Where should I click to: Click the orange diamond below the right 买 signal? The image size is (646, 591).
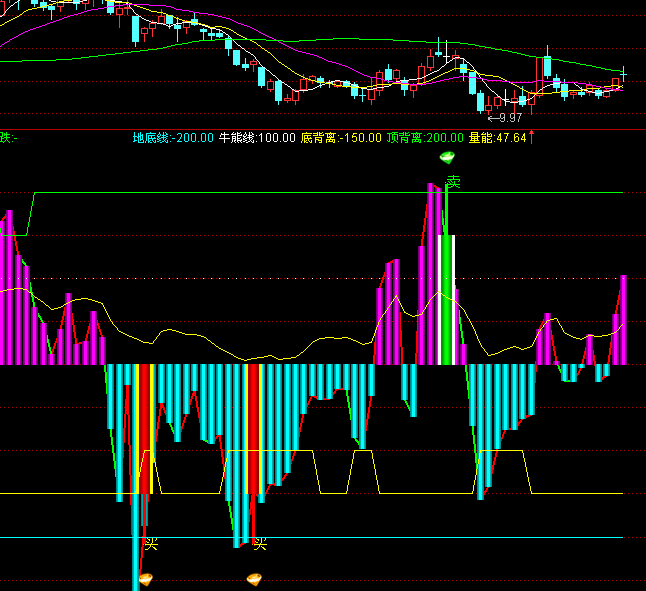(x=254, y=579)
